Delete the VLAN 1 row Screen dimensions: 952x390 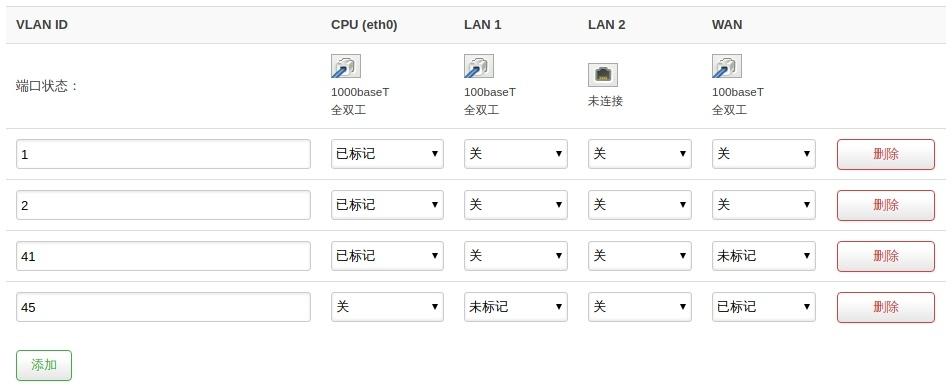coord(885,154)
